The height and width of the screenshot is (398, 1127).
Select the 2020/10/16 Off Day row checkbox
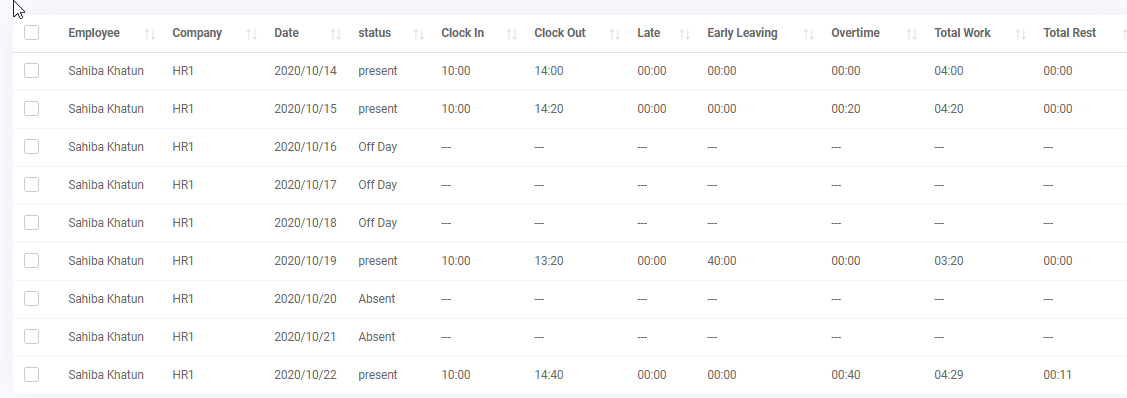[x=32, y=147]
